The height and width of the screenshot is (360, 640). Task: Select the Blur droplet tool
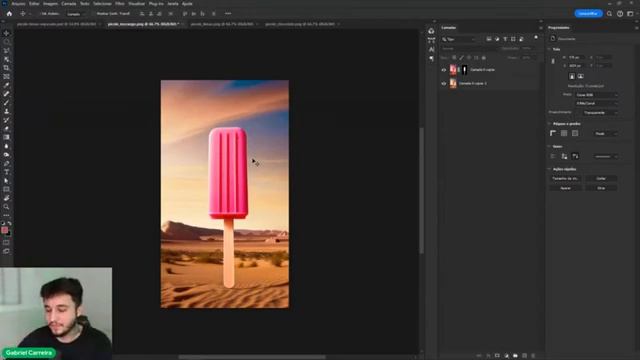click(6, 146)
